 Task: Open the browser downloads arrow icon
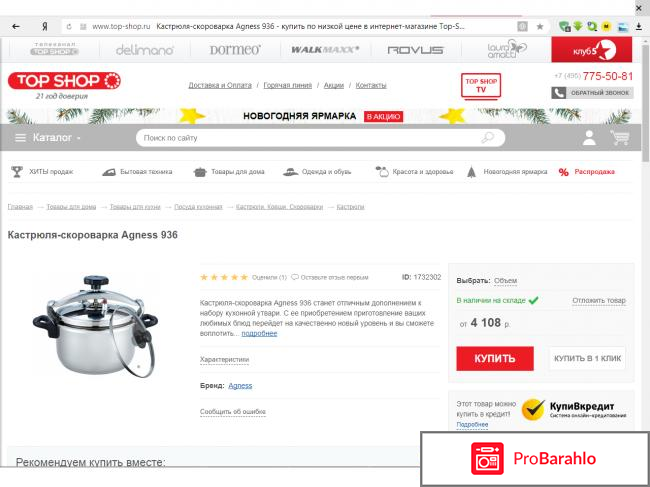[639, 27]
